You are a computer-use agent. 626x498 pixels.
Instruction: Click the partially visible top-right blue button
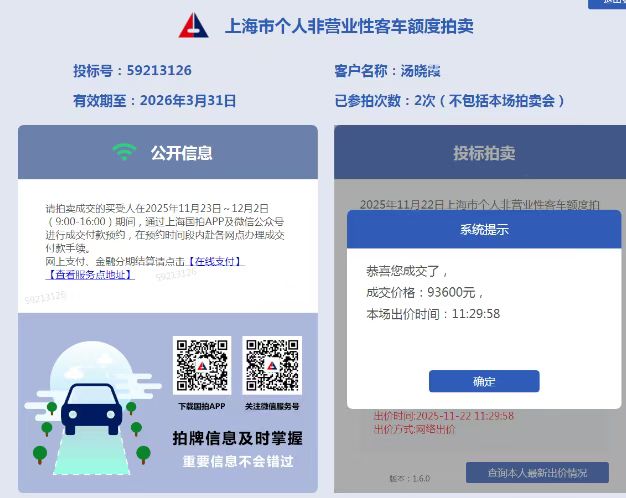click(607, 4)
